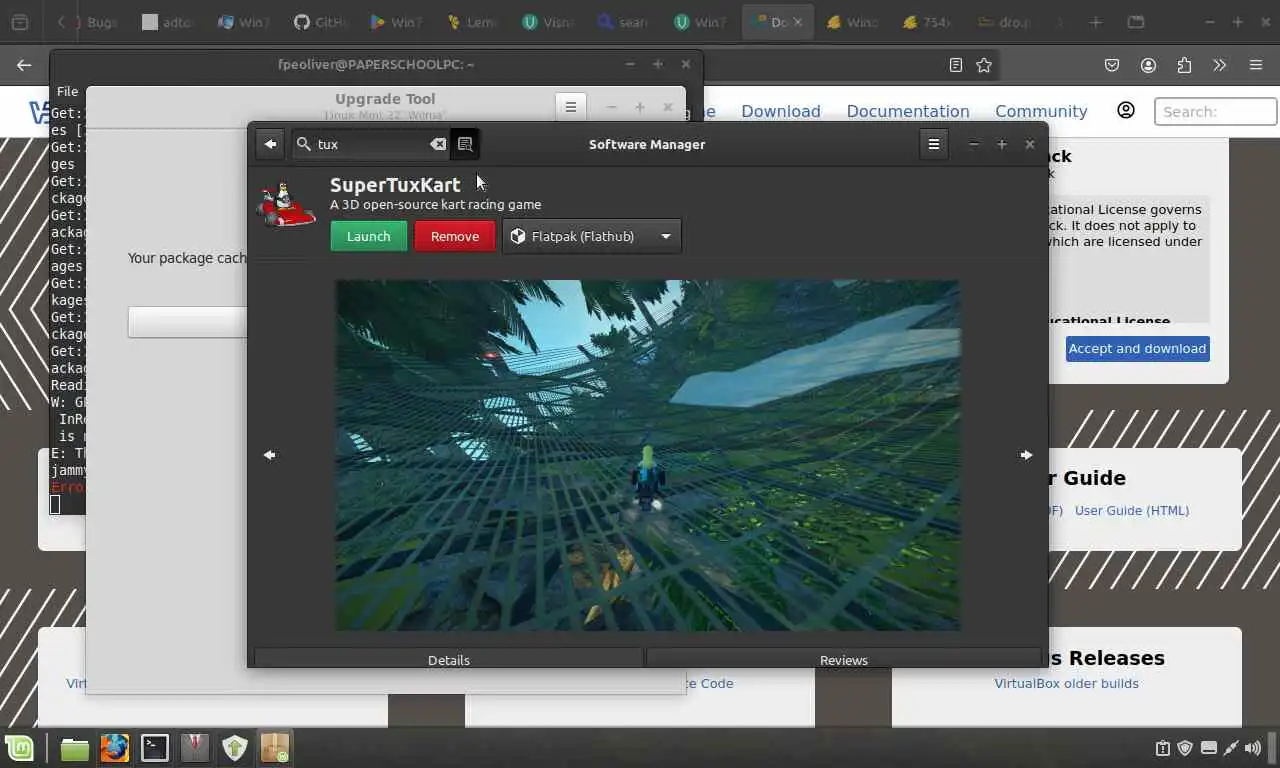The height and width of the screenshot is (768, 1280).
Task: Open the Download page in VirtualBox site
Action: point(781,111)
